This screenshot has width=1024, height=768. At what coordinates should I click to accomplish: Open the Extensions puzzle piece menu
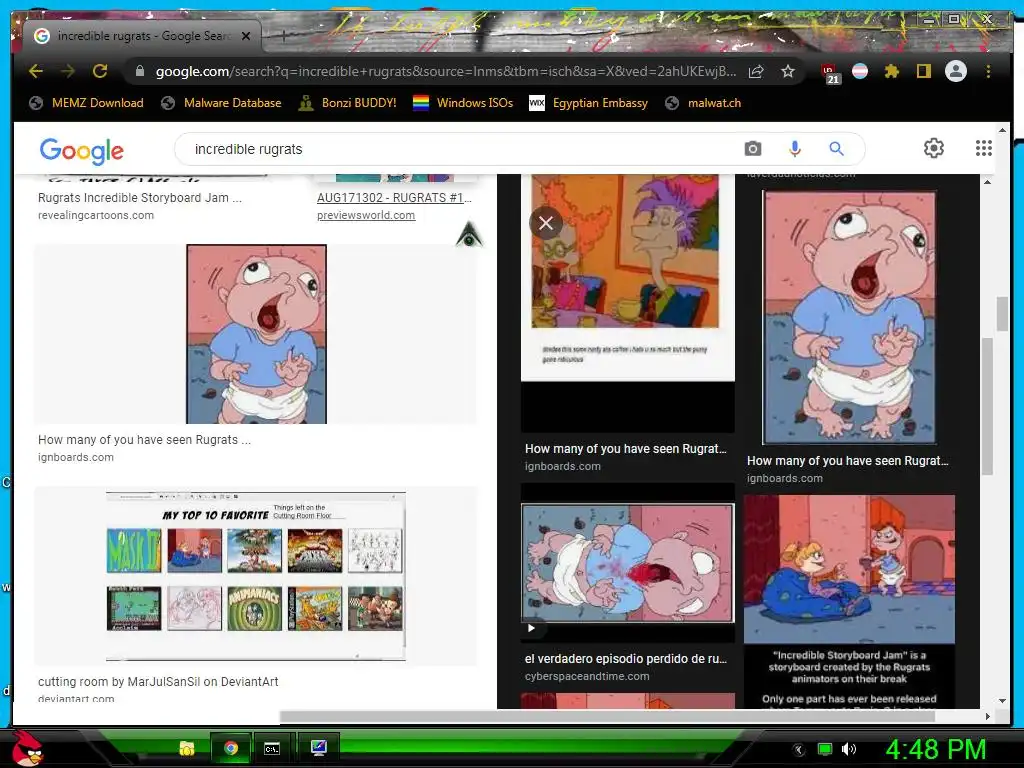[891, 71]
